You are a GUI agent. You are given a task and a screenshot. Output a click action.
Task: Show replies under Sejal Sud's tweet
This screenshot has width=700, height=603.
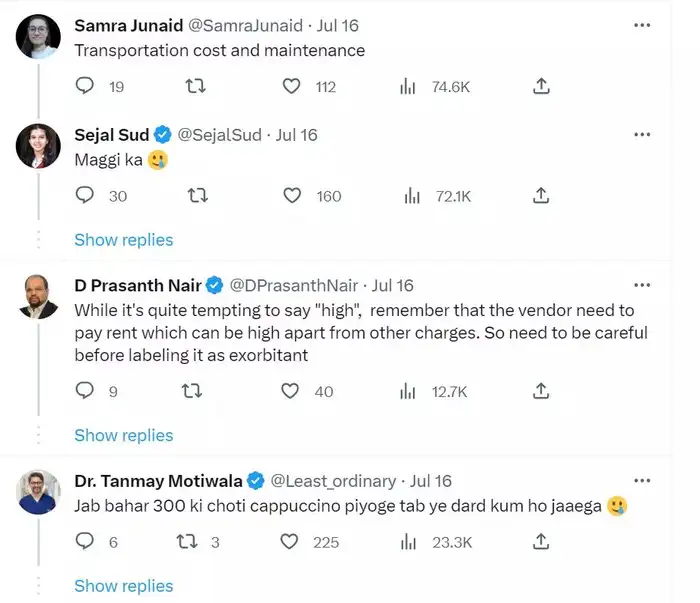pos(124,240)
